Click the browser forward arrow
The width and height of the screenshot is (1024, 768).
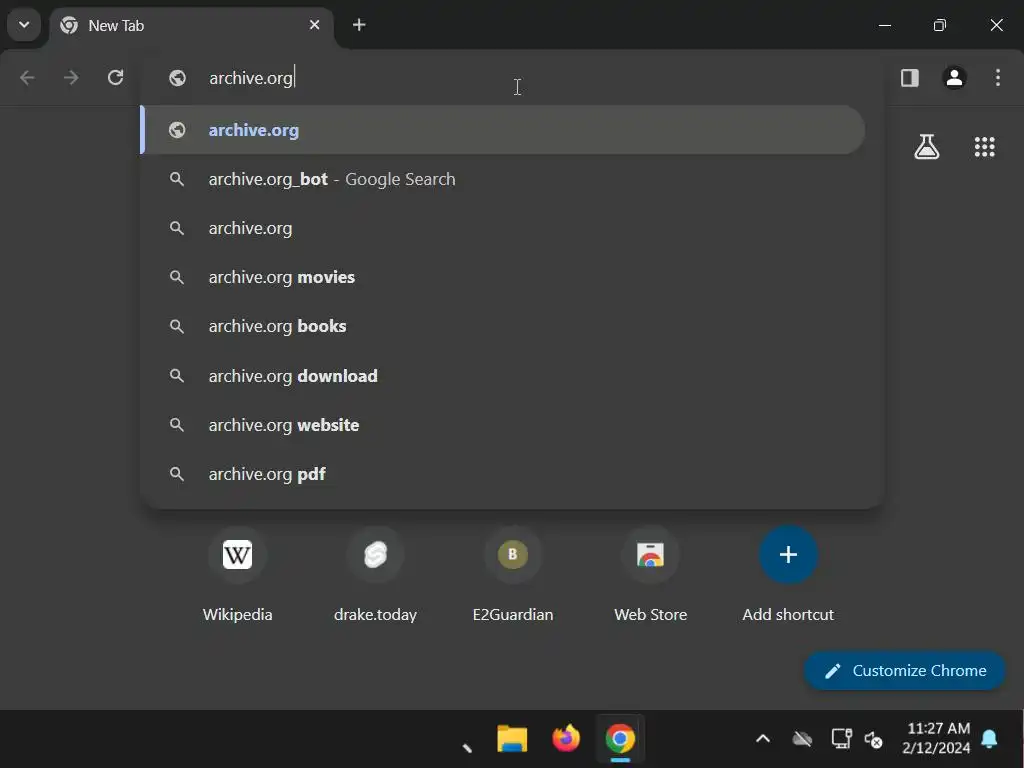pos(71,78)
